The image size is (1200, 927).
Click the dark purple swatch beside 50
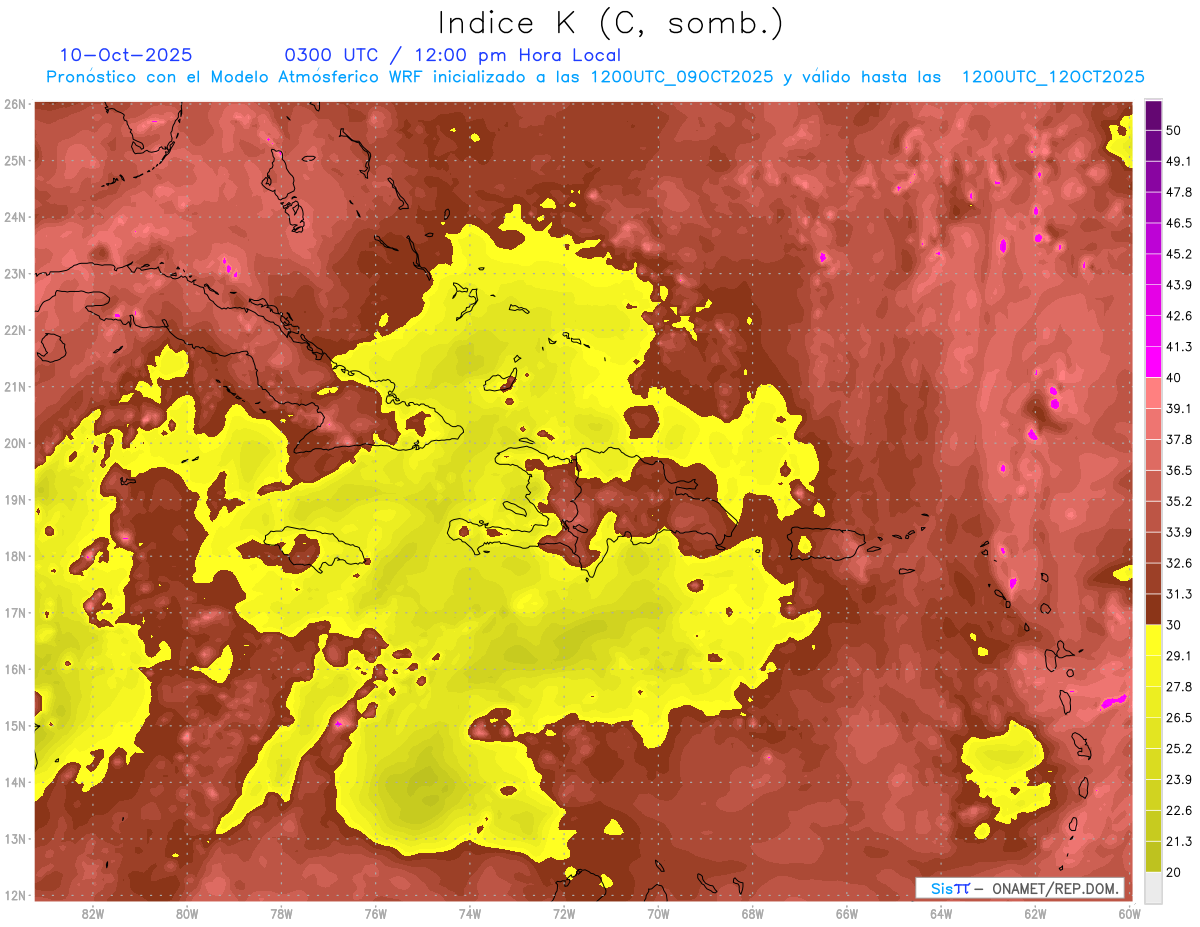1154,115
